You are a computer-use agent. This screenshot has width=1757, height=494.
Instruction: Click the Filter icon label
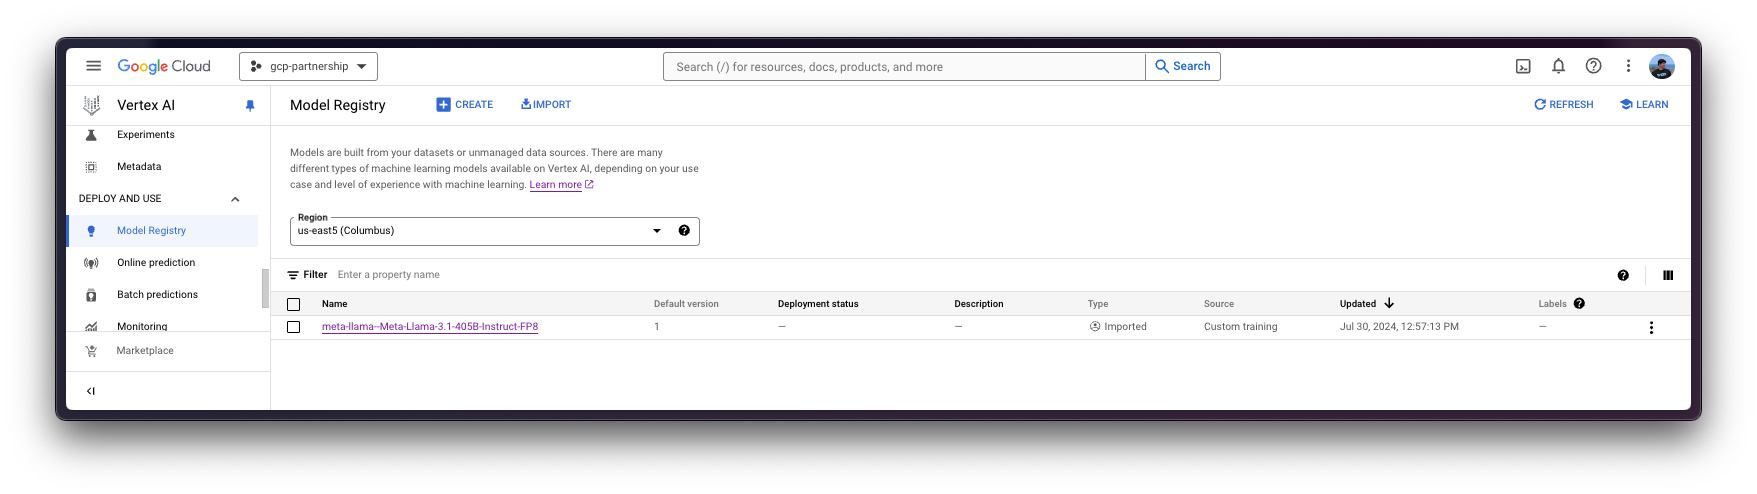tap(307, 275)
